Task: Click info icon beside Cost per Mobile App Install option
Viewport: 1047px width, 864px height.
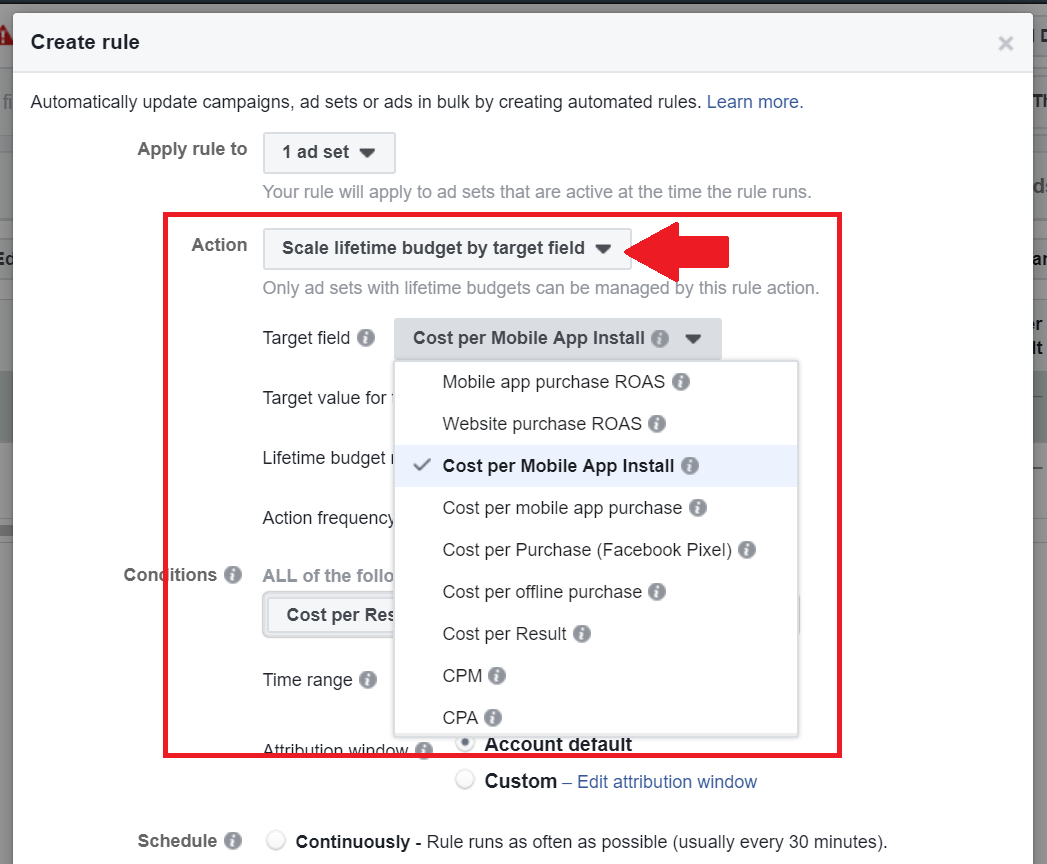Action: point(690,466)
